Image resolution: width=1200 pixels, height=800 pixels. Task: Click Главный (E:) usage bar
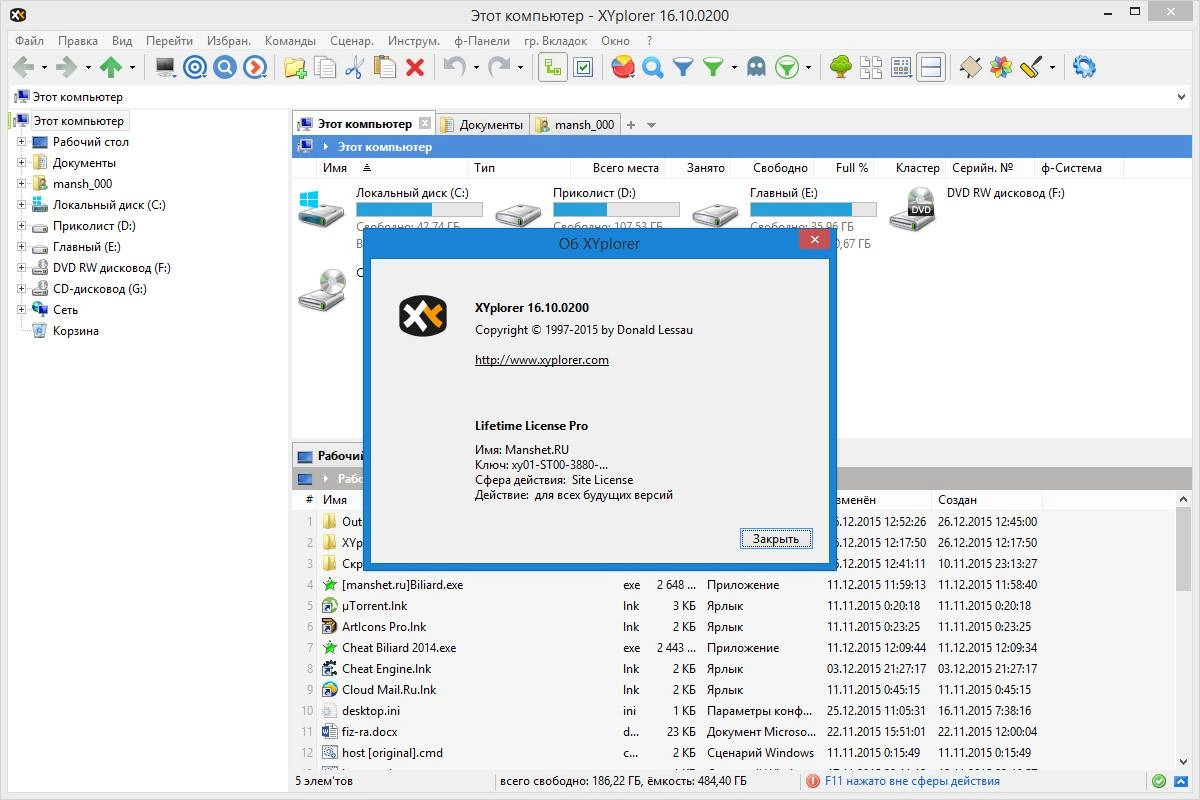[x=813, y=210]
